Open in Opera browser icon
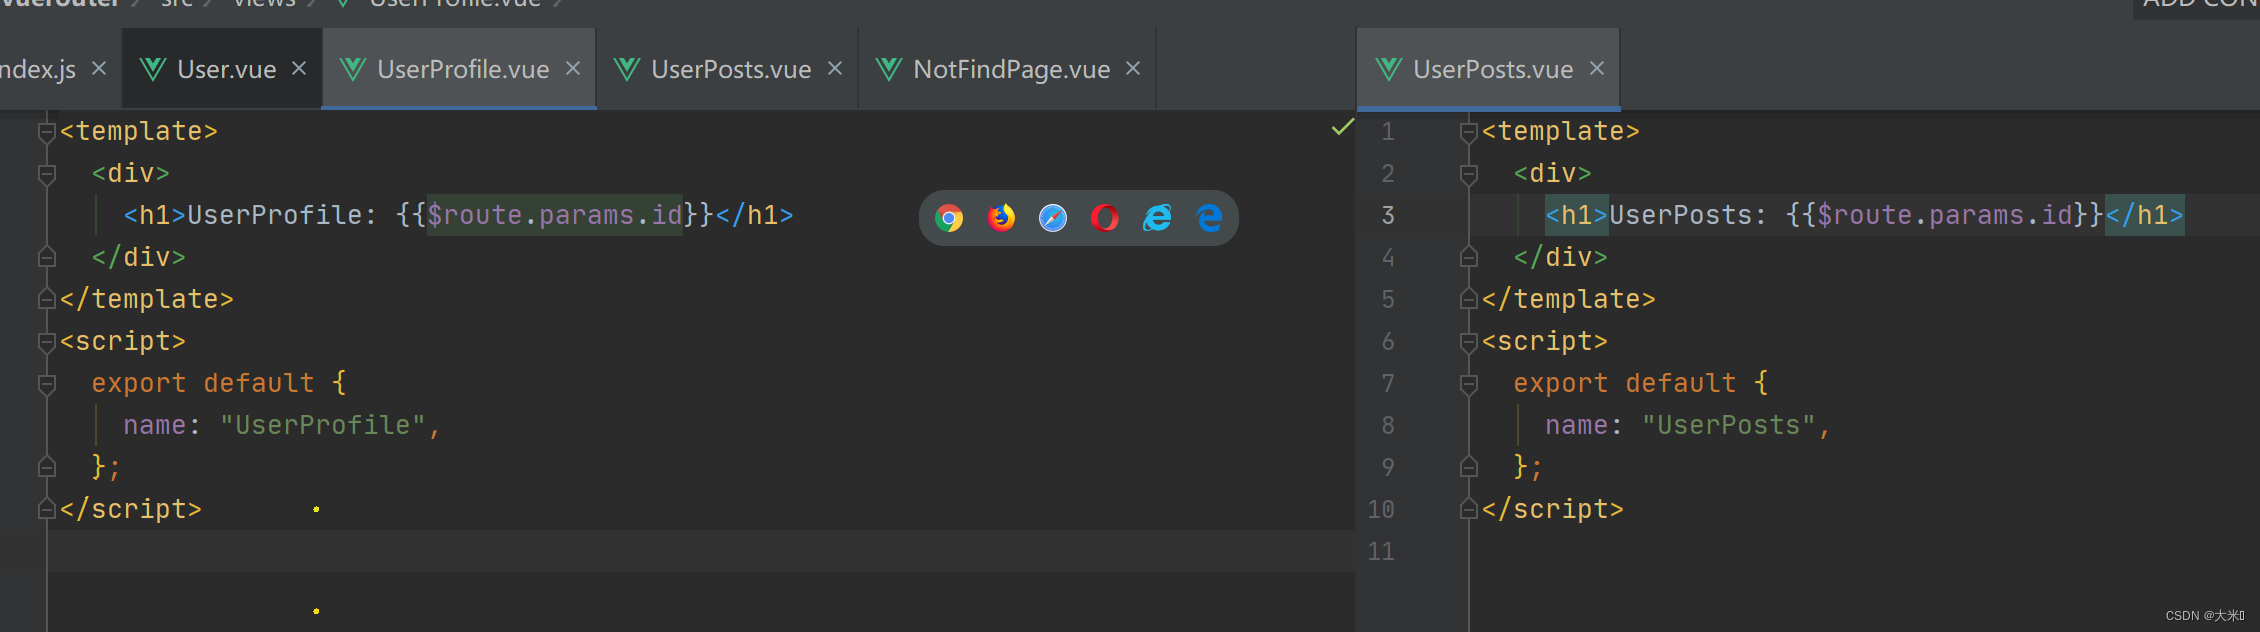Screen dimensions: 2260x632 [1105, 217]
